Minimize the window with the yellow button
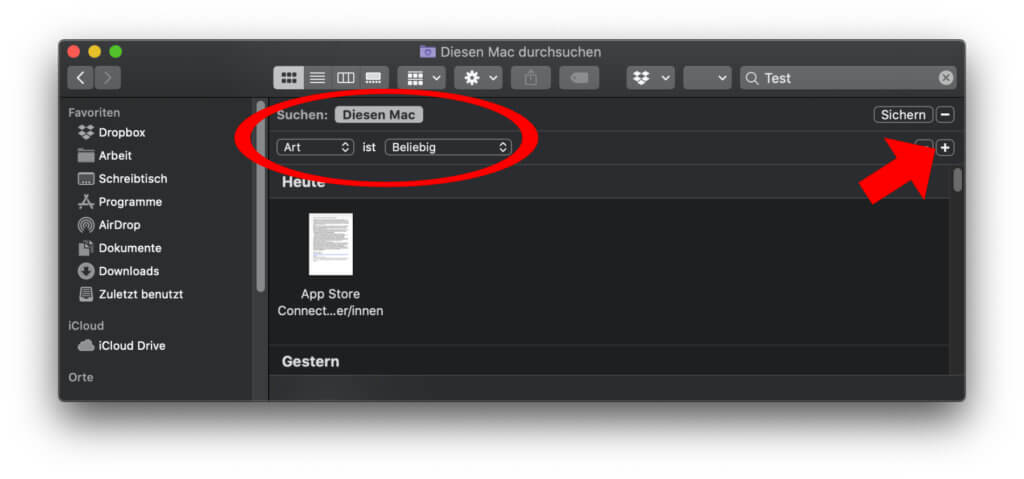The width and height of the screenshot is (1024, 479). tap(95, 52)
